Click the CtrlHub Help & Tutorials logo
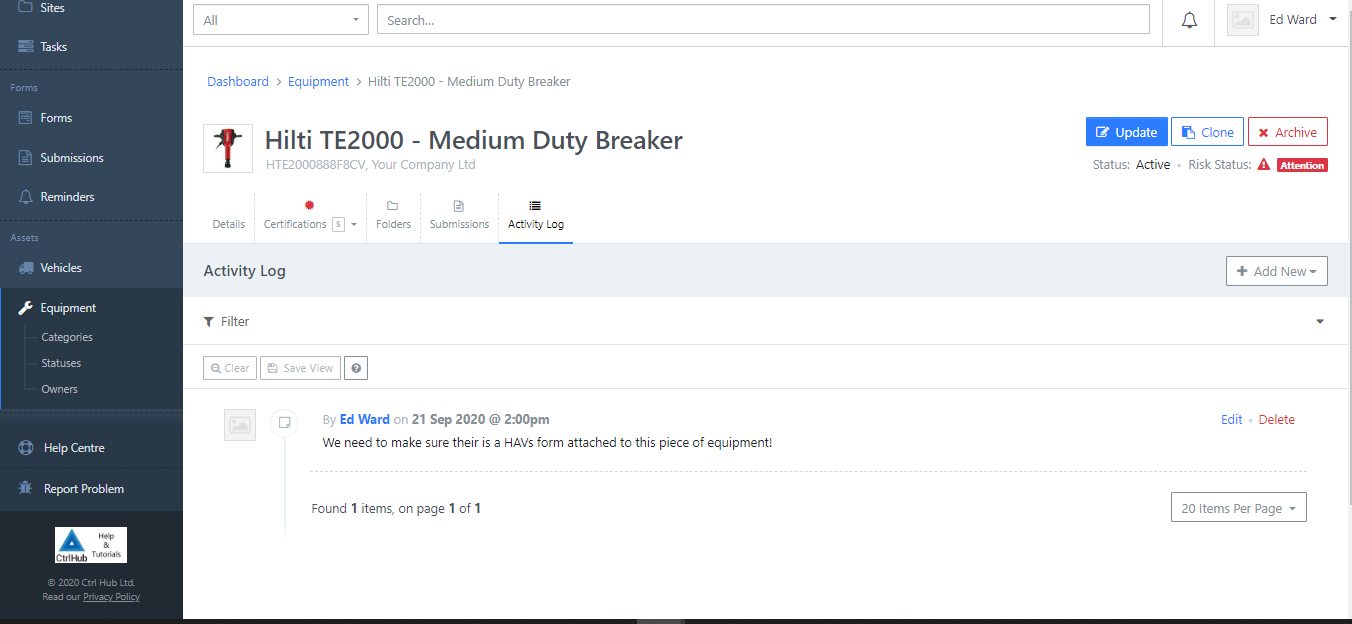 (x=91, y=545)
